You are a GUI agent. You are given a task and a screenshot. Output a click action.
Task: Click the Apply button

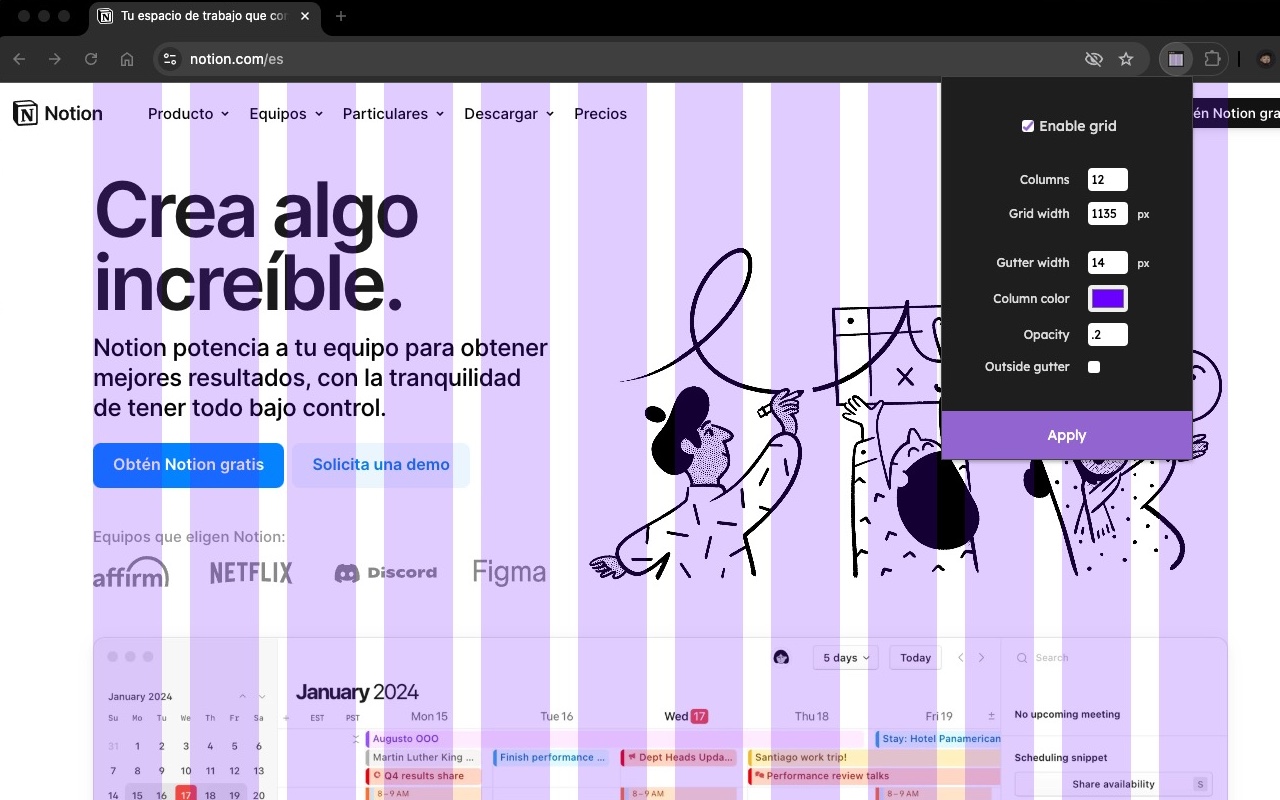(x=1066, y=435)
